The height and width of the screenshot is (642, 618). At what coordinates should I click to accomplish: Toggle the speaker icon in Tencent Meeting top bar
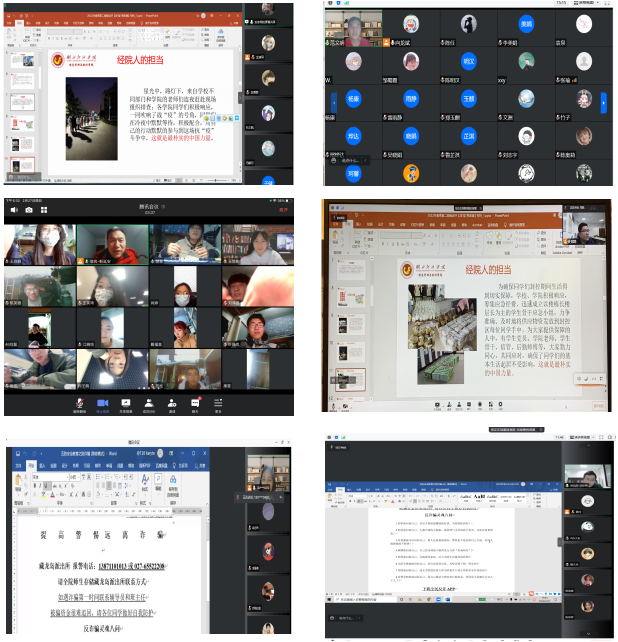[x=12, y=211]
